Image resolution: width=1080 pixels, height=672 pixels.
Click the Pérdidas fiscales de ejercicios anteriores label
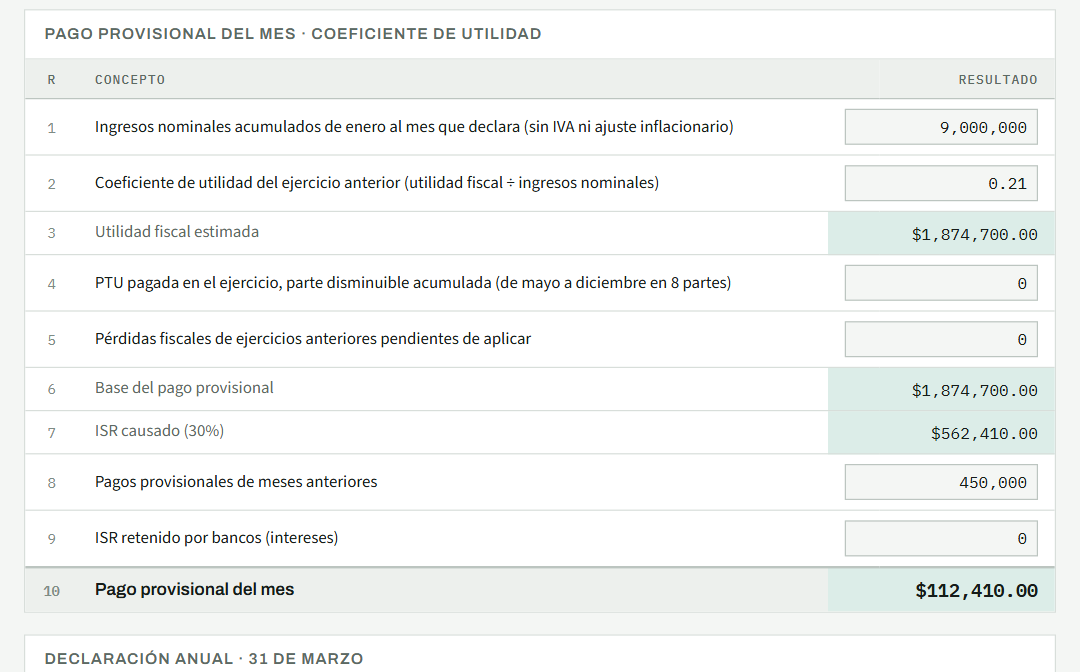(313, 339)
